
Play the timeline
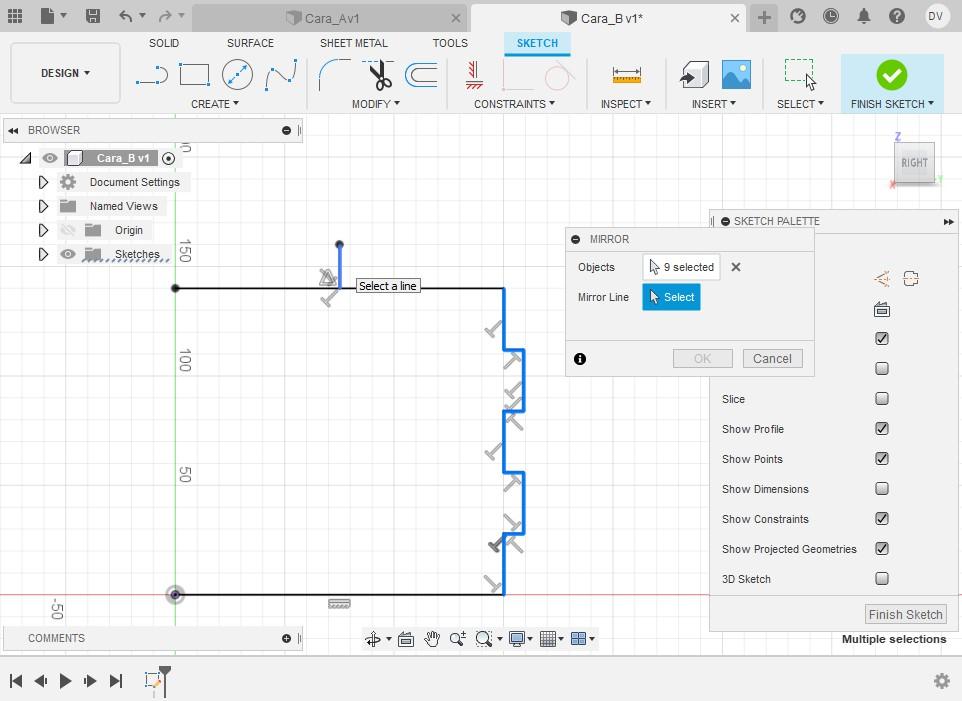[x=65, y=681]
